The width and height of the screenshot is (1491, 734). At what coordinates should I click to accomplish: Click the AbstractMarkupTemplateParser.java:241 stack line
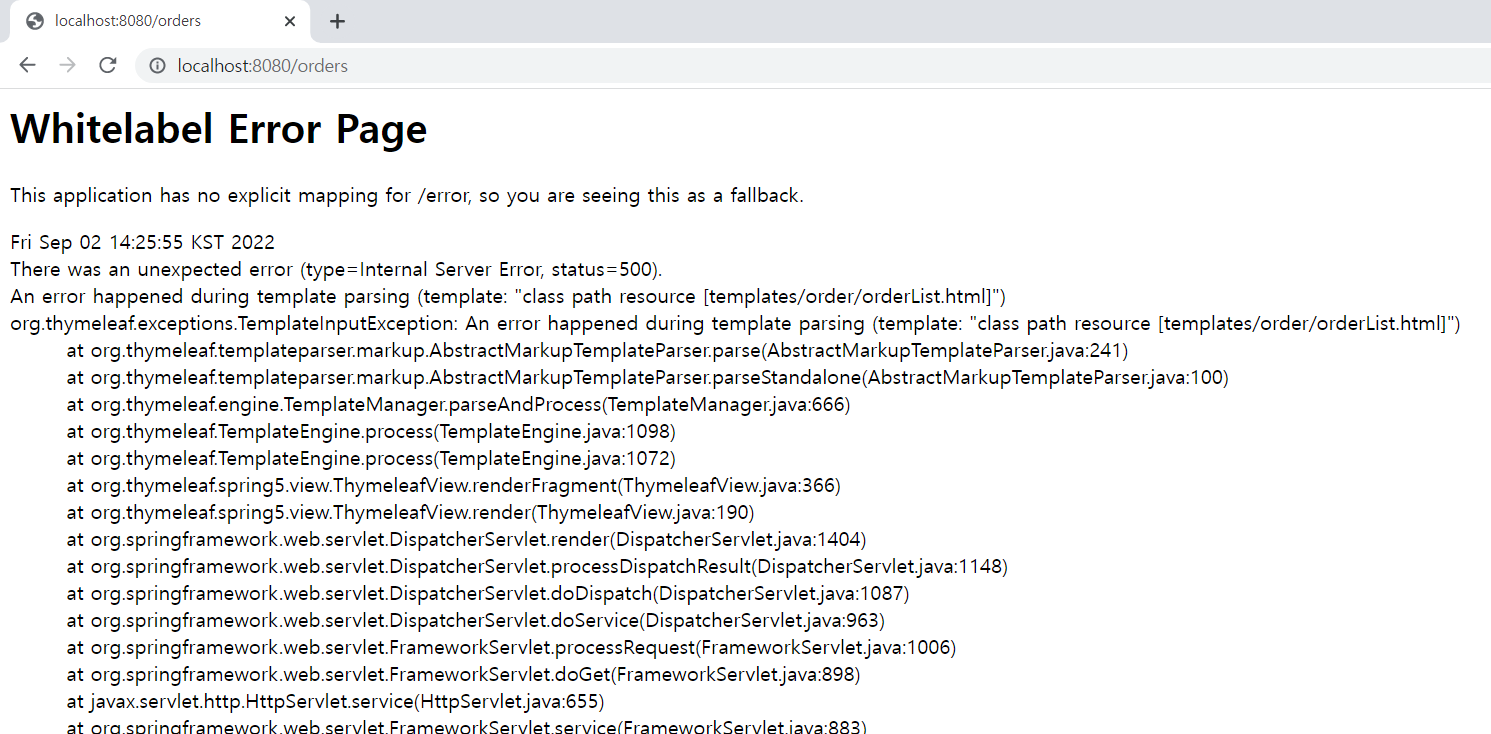[597, 351]
